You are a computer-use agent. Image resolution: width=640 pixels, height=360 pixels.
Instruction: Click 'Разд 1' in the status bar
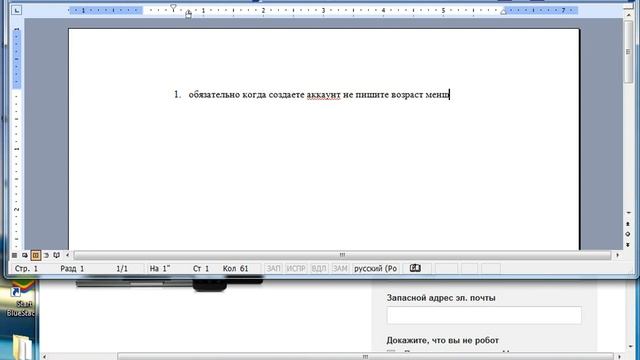pyautogui.click(x=72, y=269)
